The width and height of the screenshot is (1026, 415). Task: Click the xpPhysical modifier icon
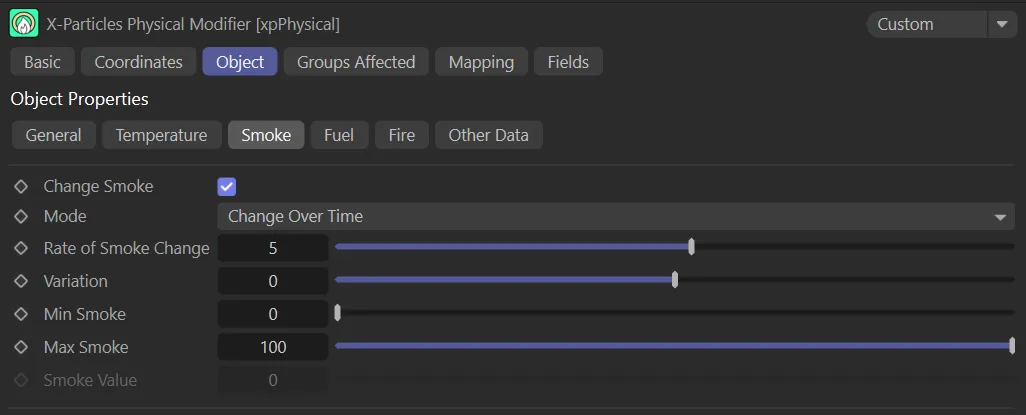coord(23,23)
